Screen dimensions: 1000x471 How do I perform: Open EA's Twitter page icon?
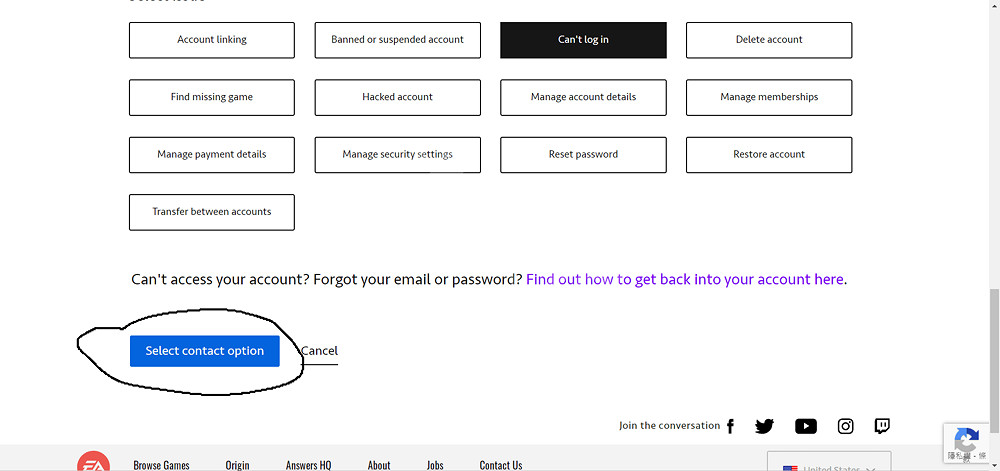765,426
